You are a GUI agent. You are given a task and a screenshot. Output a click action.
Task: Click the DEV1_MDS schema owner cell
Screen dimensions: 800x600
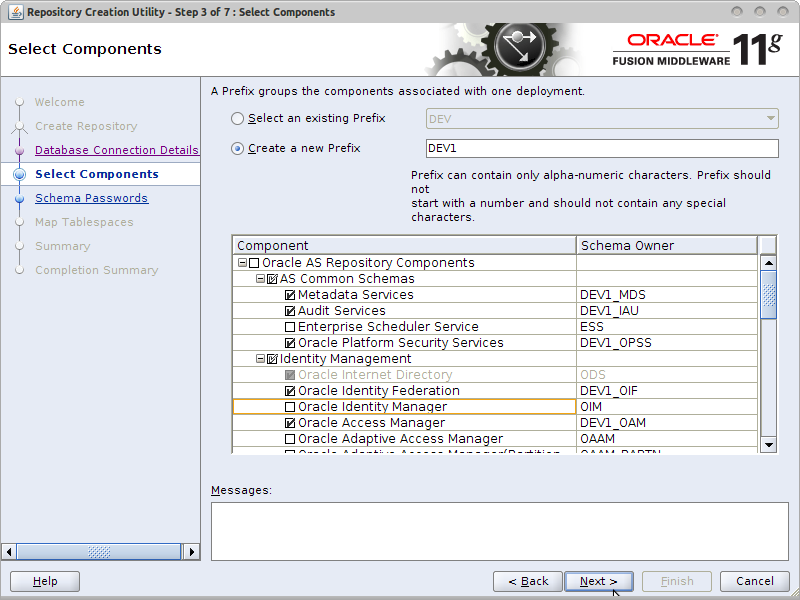point(667,295)
